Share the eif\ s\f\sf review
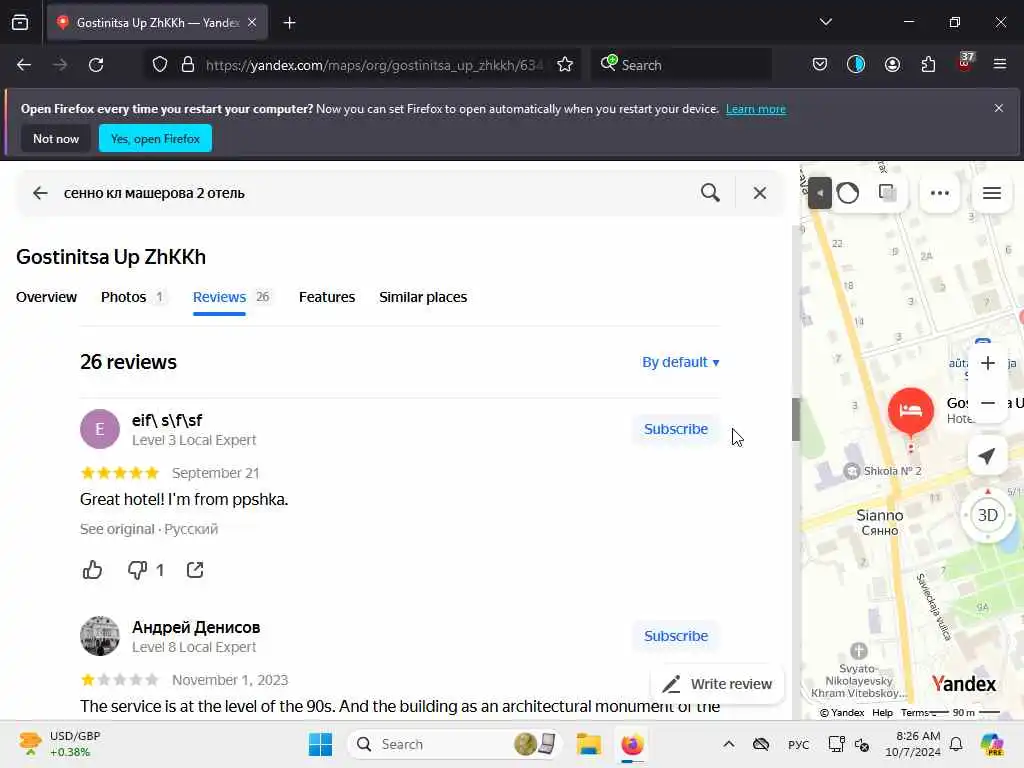 [x=195, y=569]
